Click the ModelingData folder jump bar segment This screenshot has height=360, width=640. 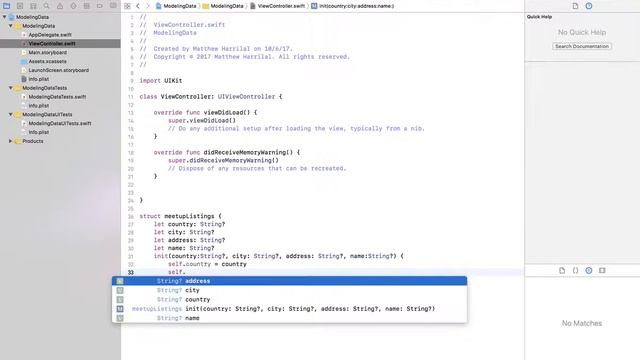[223, 6]
